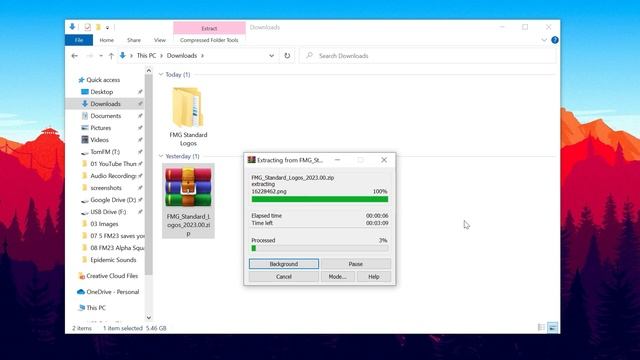The height and width of the screenshot is (360, 640).
Task: Select the FMG Standard Logos folder
Action: (x=188, y=117)
